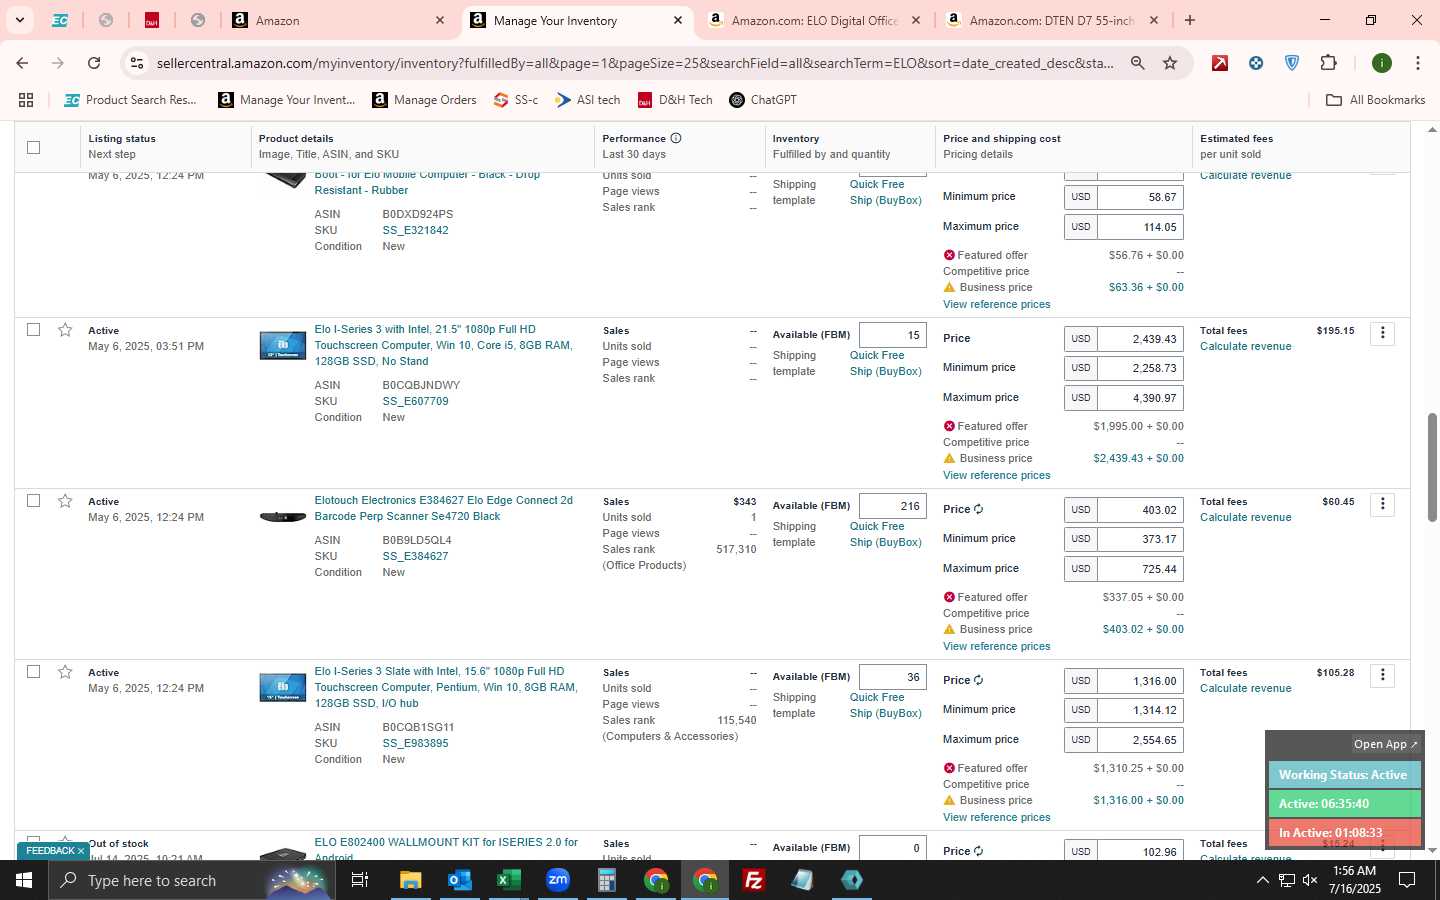This screenshot has width=1440, height=900.
Task: Edit the maximum price field showing 725.44
Action: (x=1140, y=569)
